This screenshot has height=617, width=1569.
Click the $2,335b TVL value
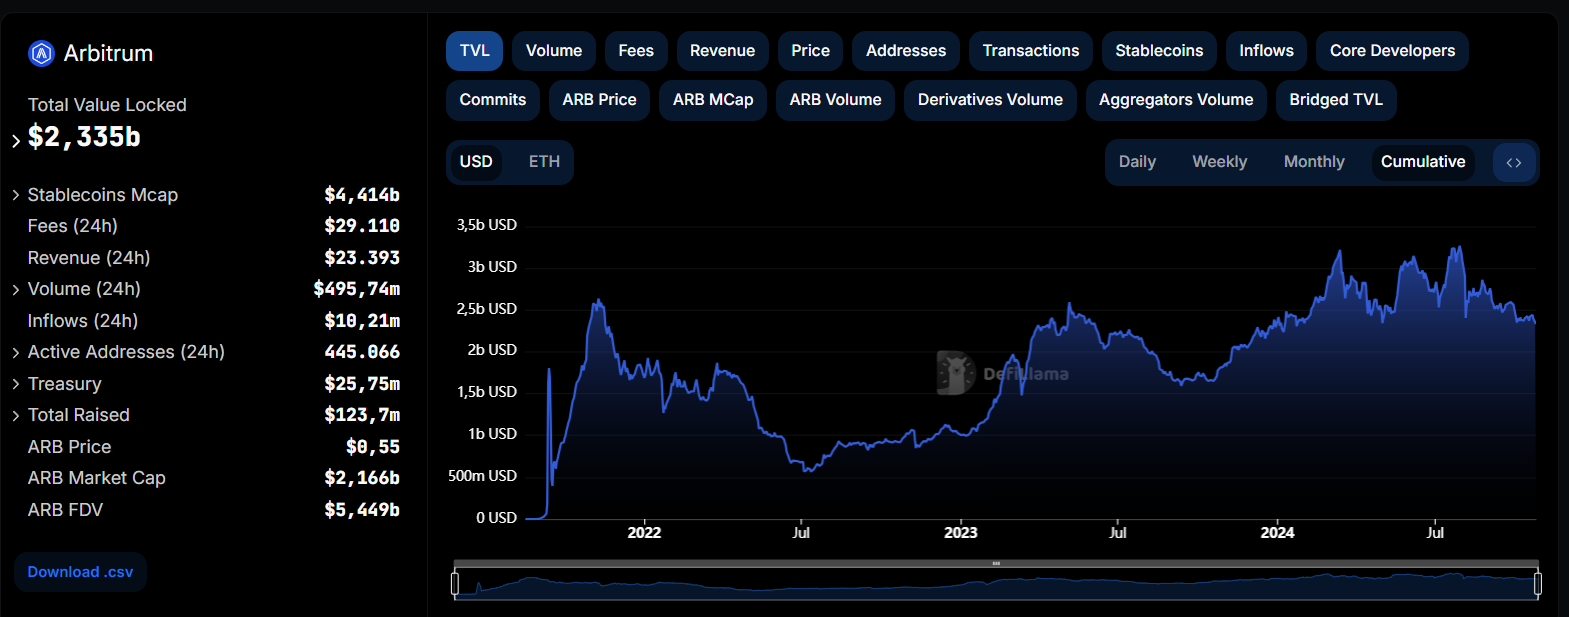point(84,137)
